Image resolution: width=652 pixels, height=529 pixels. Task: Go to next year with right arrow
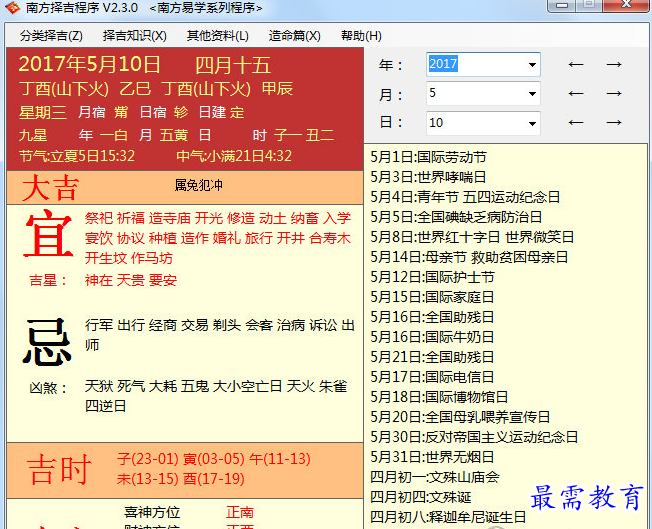pyautogui.click(x=614, y=64)
